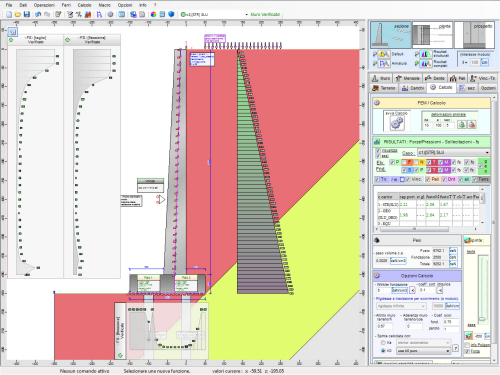Screen dimensions: 500x375
Task: Click the save floppy disk toolbar icon
Action: click(x=27, y=14)
